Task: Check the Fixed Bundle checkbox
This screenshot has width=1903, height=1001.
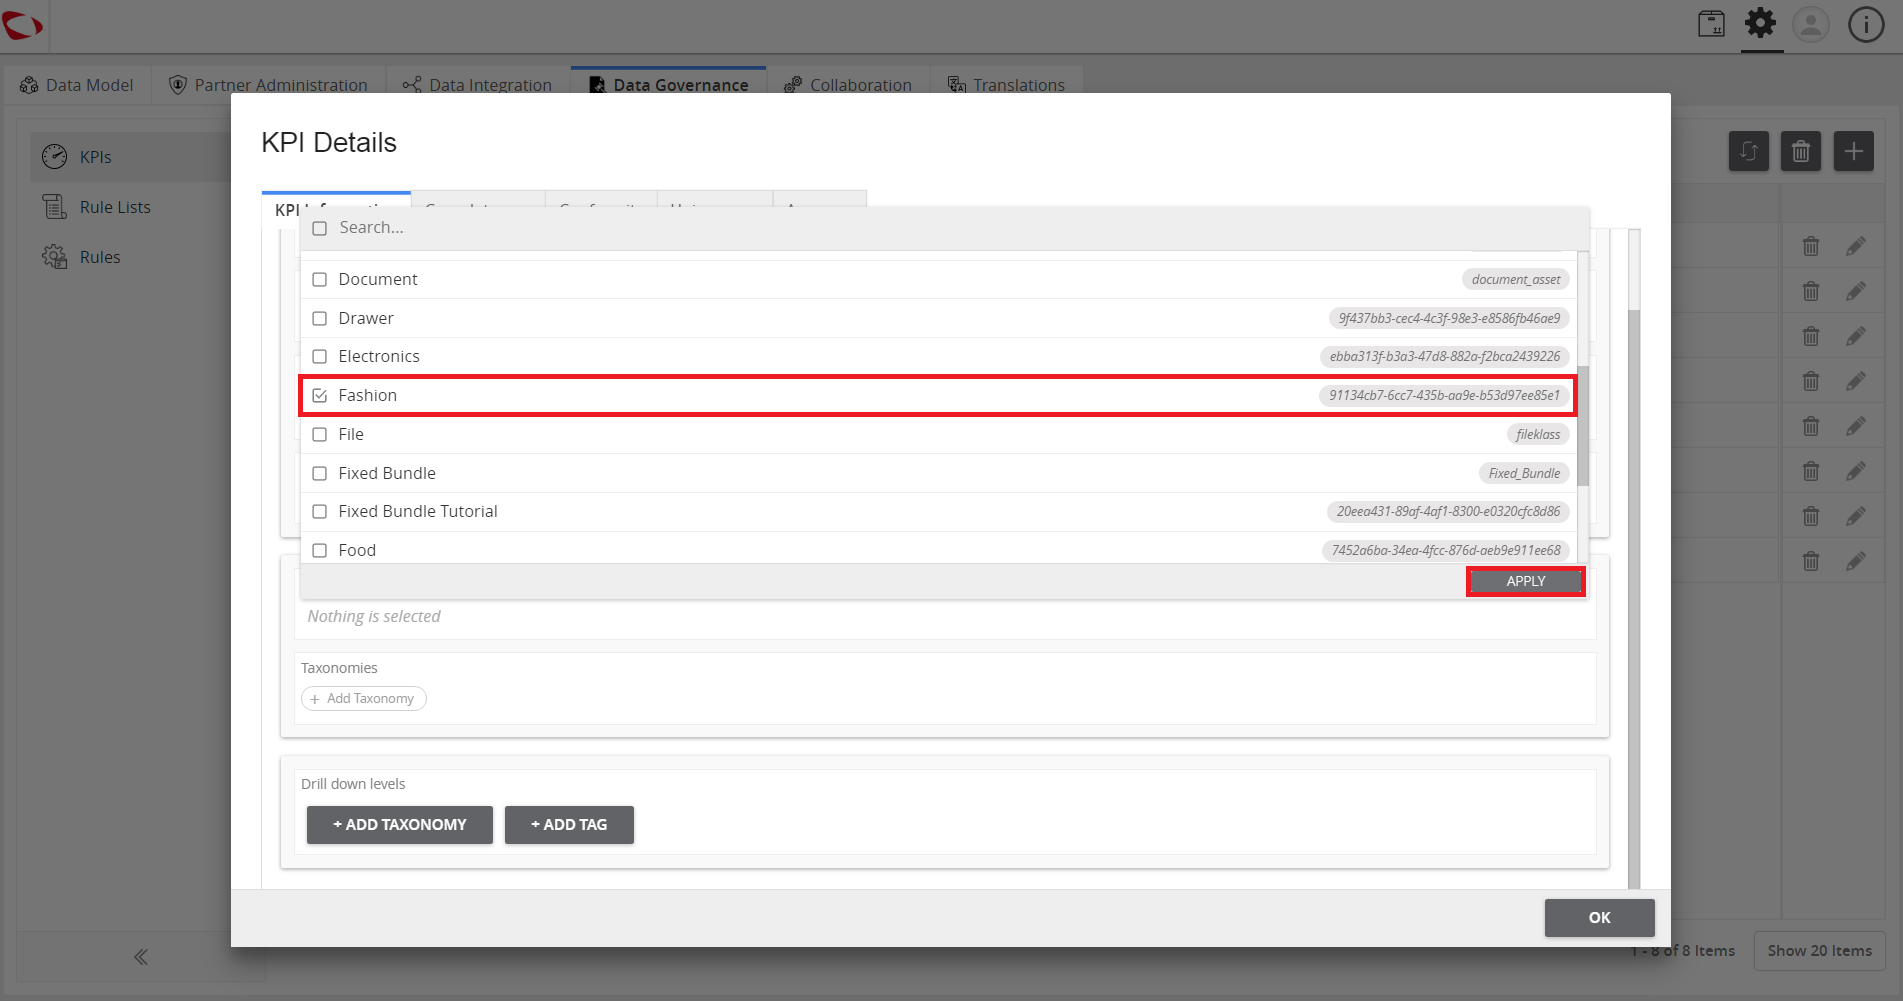Action: [320, 473]
